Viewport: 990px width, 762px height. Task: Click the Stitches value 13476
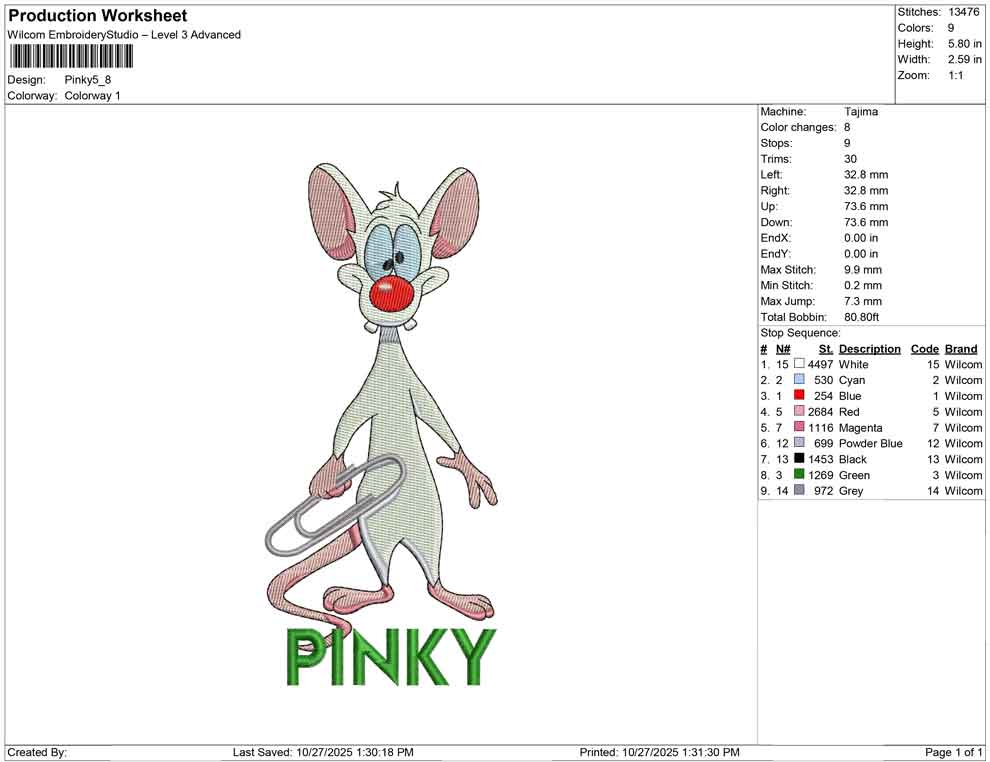click(963, 12)
